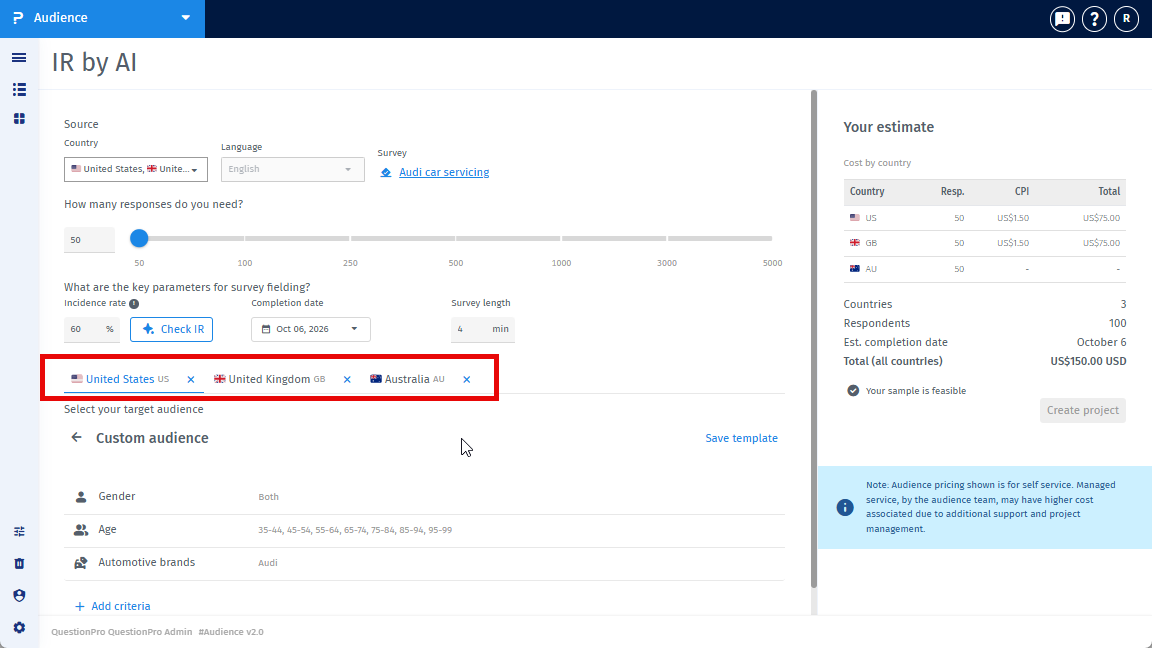Open the feedback message icon
This screenshot has width=1152, height=648.
click(1062, 19)
